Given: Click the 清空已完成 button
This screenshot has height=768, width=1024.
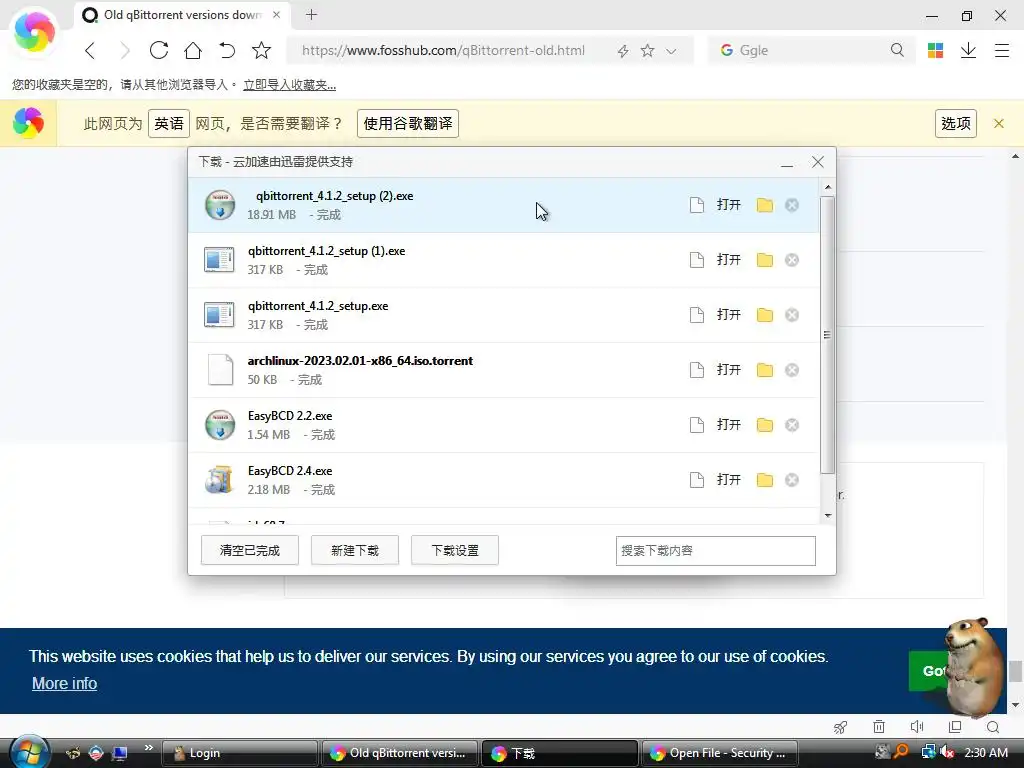Looking at the screenshot, I should (249, 551).
